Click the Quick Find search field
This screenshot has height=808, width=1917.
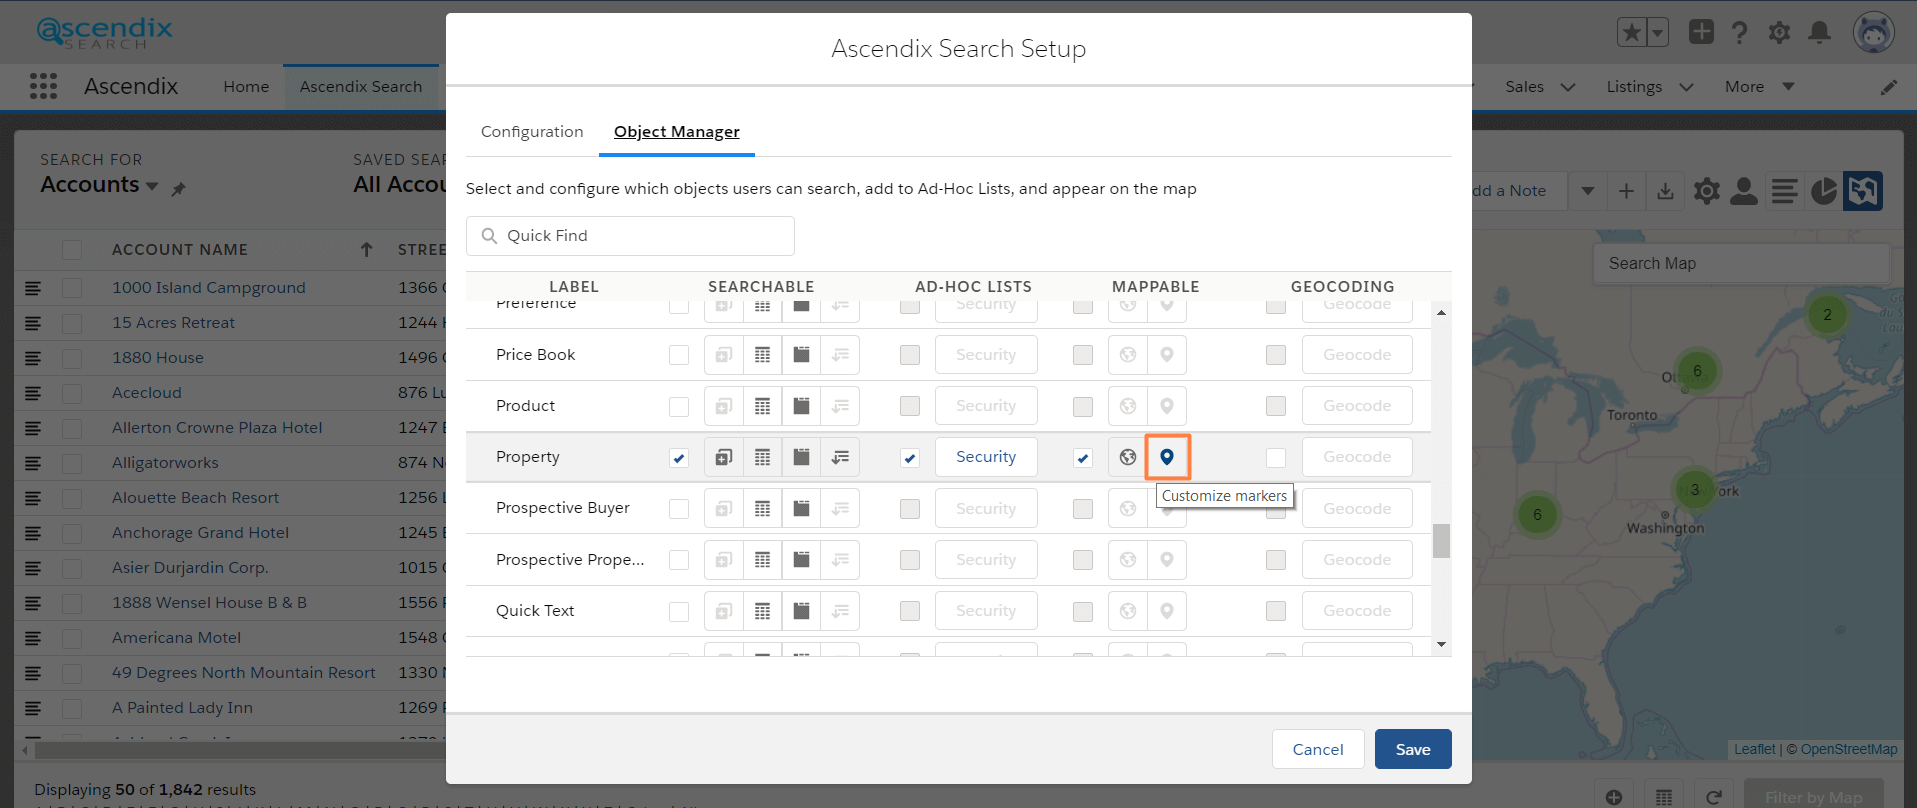(630, 236)
